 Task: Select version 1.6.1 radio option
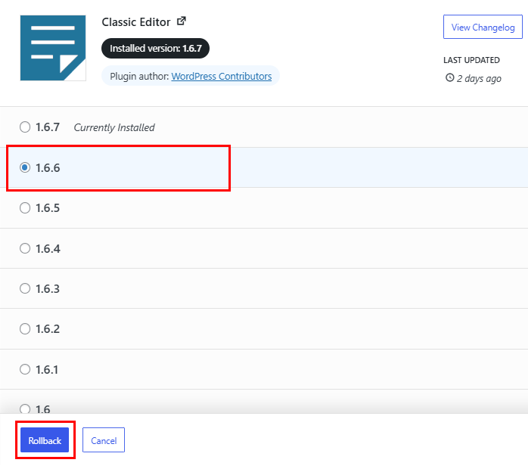25,369
